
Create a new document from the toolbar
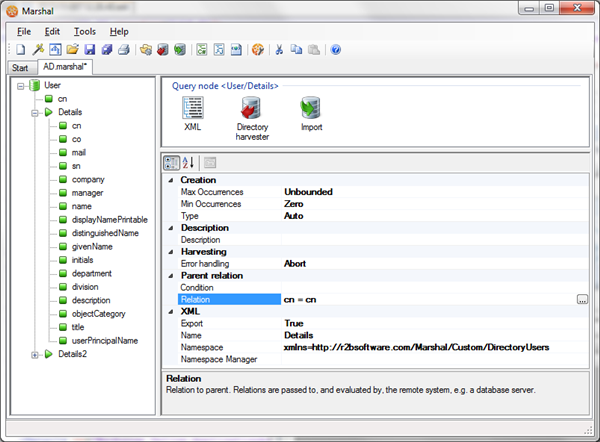[21, 49]
